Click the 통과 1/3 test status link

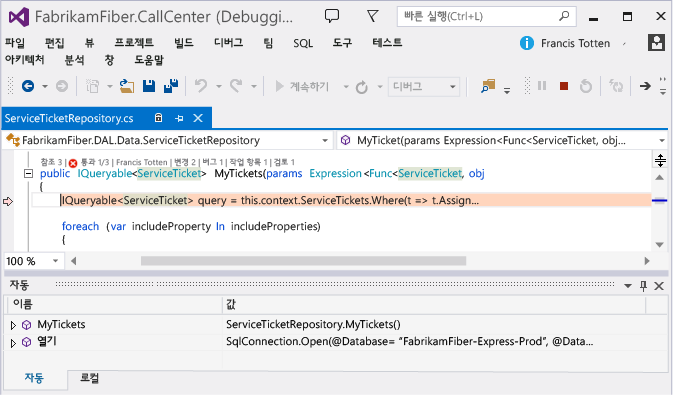point(95,162)
